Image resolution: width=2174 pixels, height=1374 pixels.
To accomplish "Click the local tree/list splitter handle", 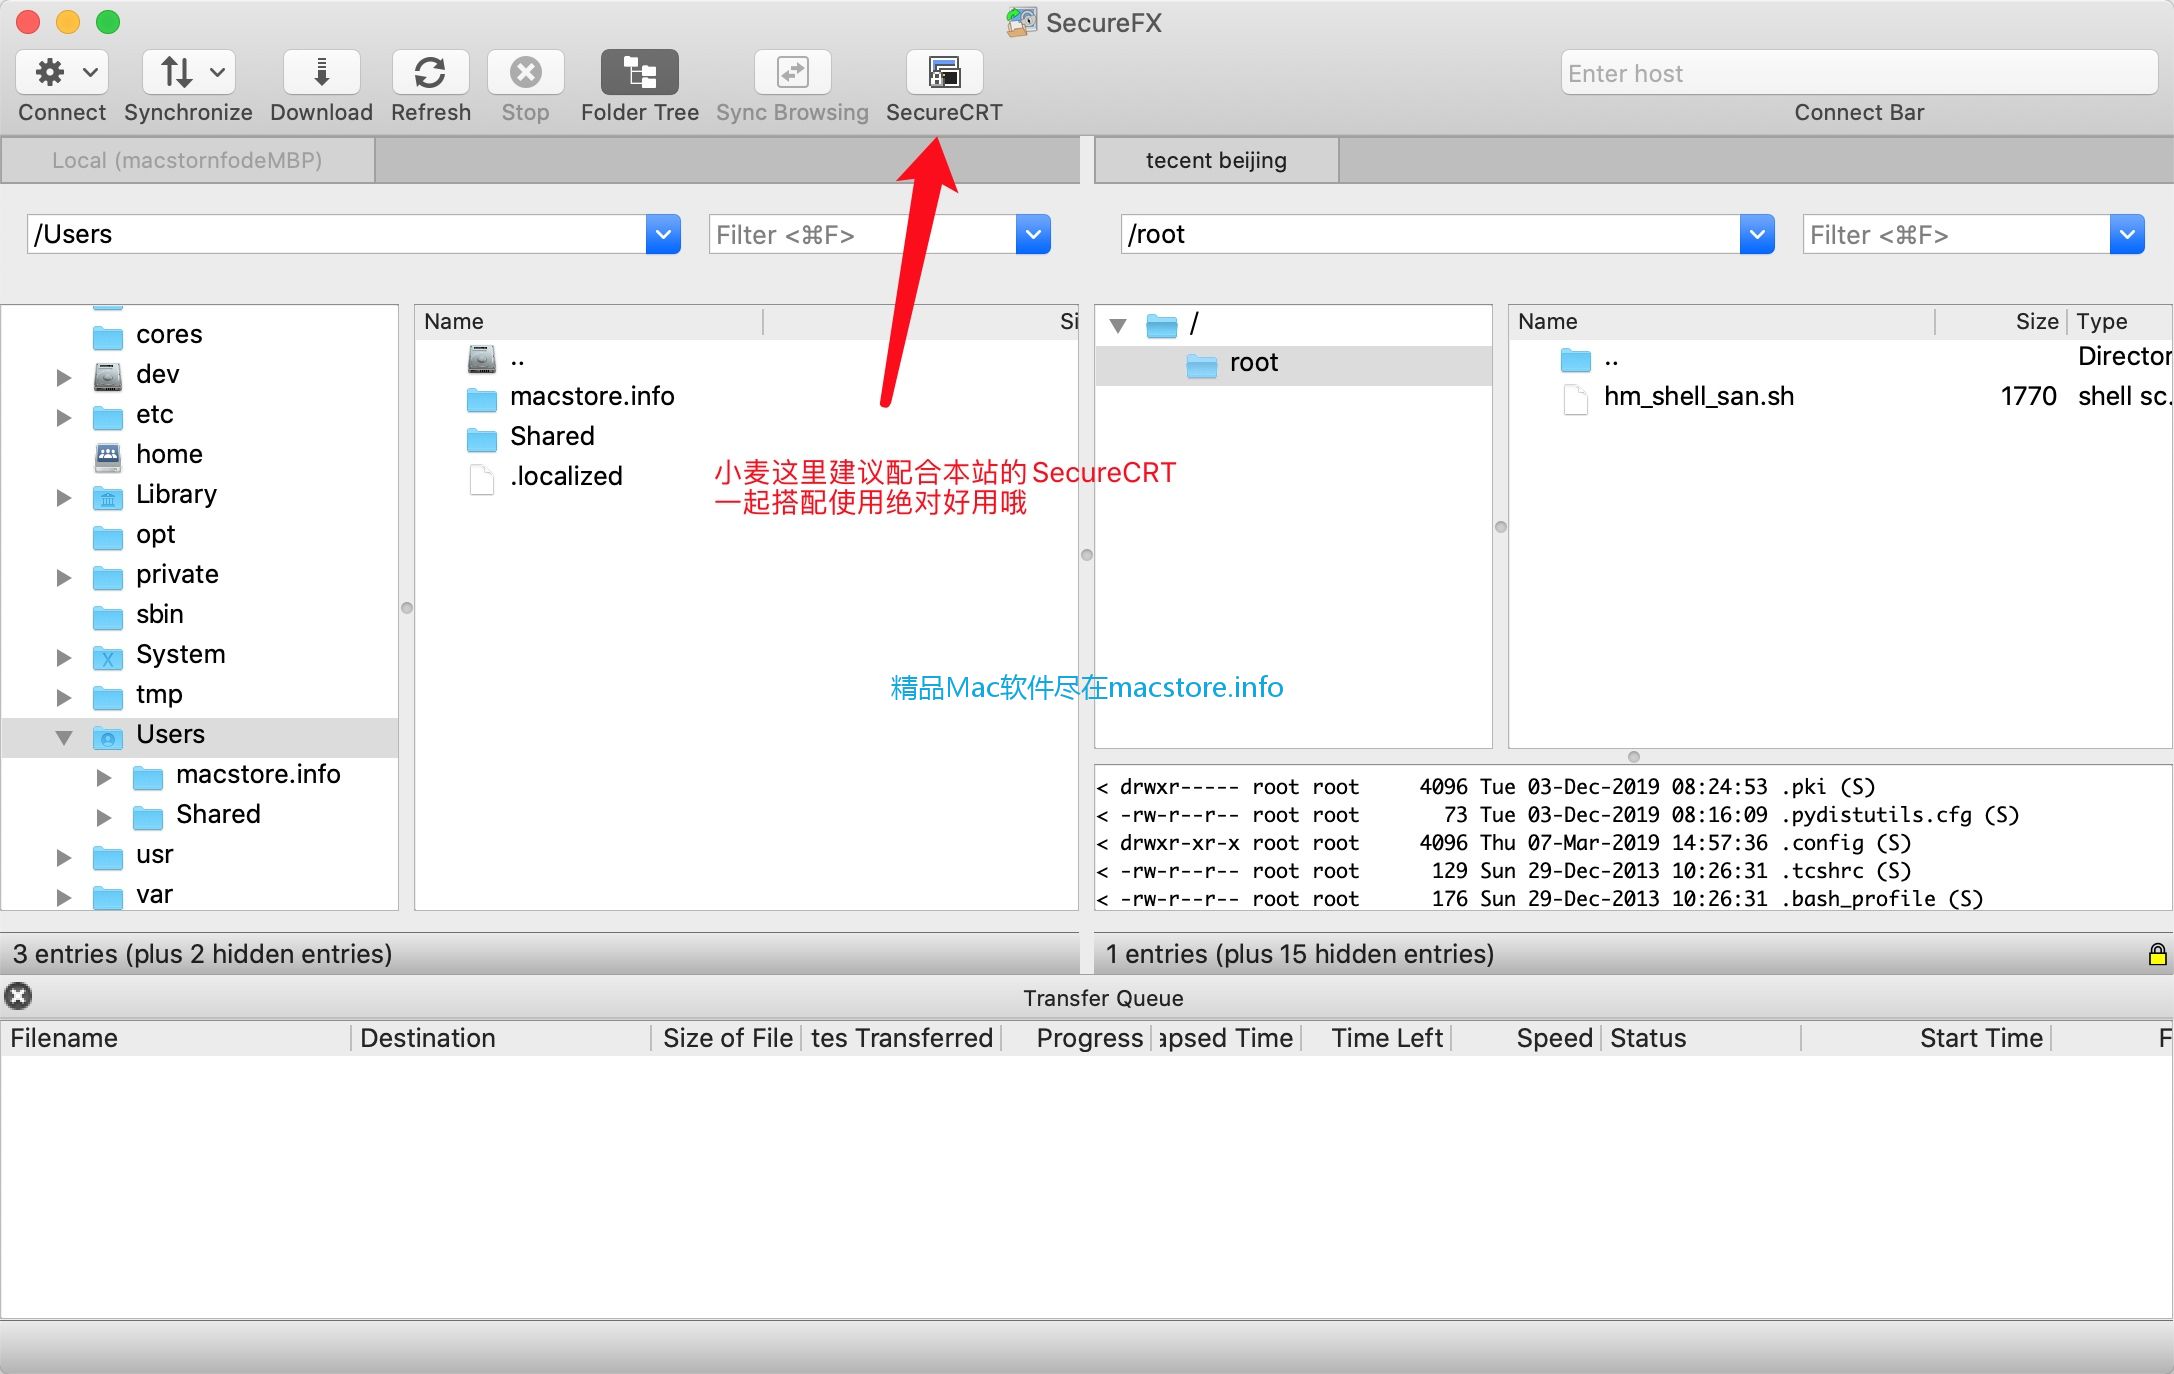I will click(406, 608).
